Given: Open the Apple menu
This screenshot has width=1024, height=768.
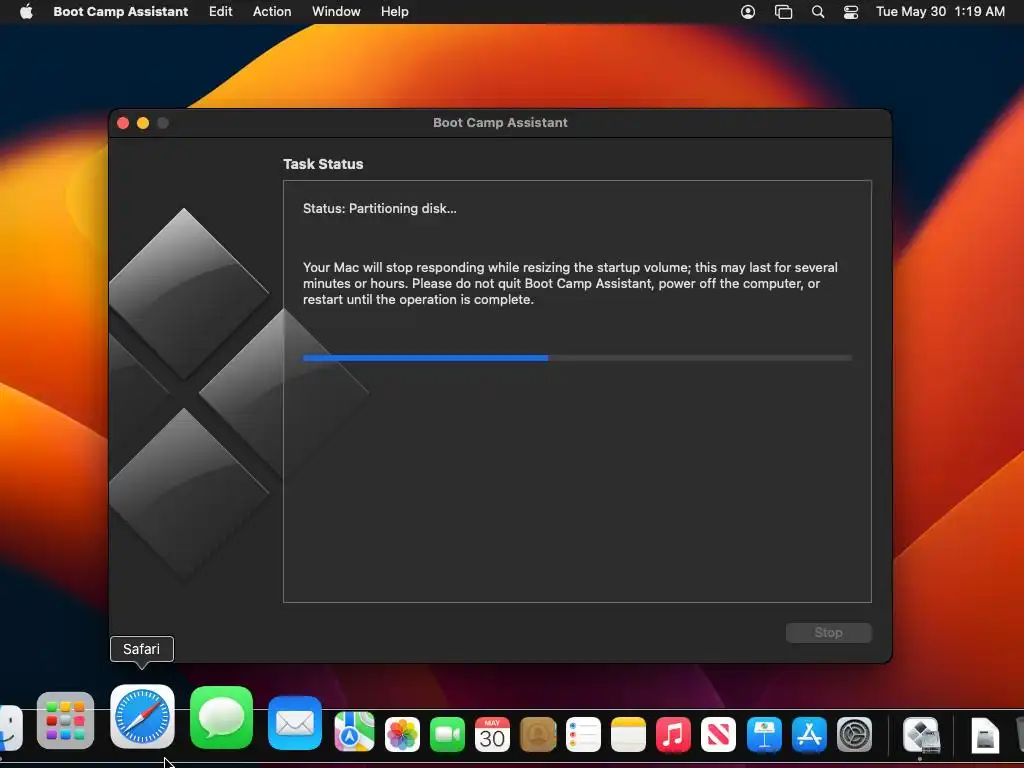Looking at the screenshot, I should click(x=26, y=11).
